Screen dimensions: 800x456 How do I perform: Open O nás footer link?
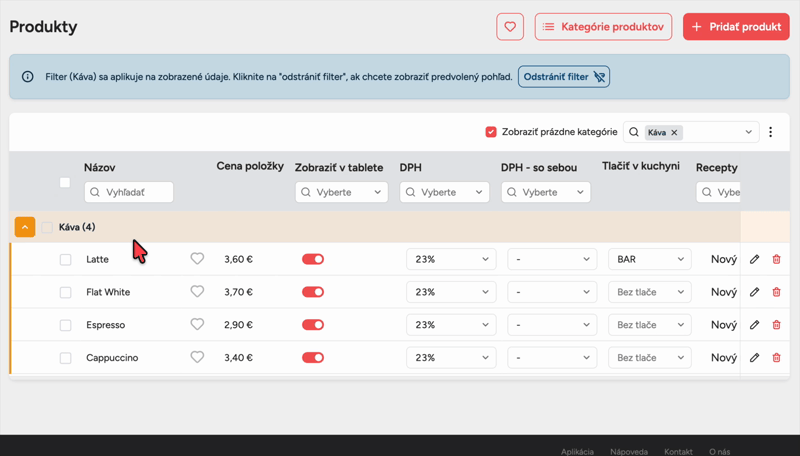719,451
